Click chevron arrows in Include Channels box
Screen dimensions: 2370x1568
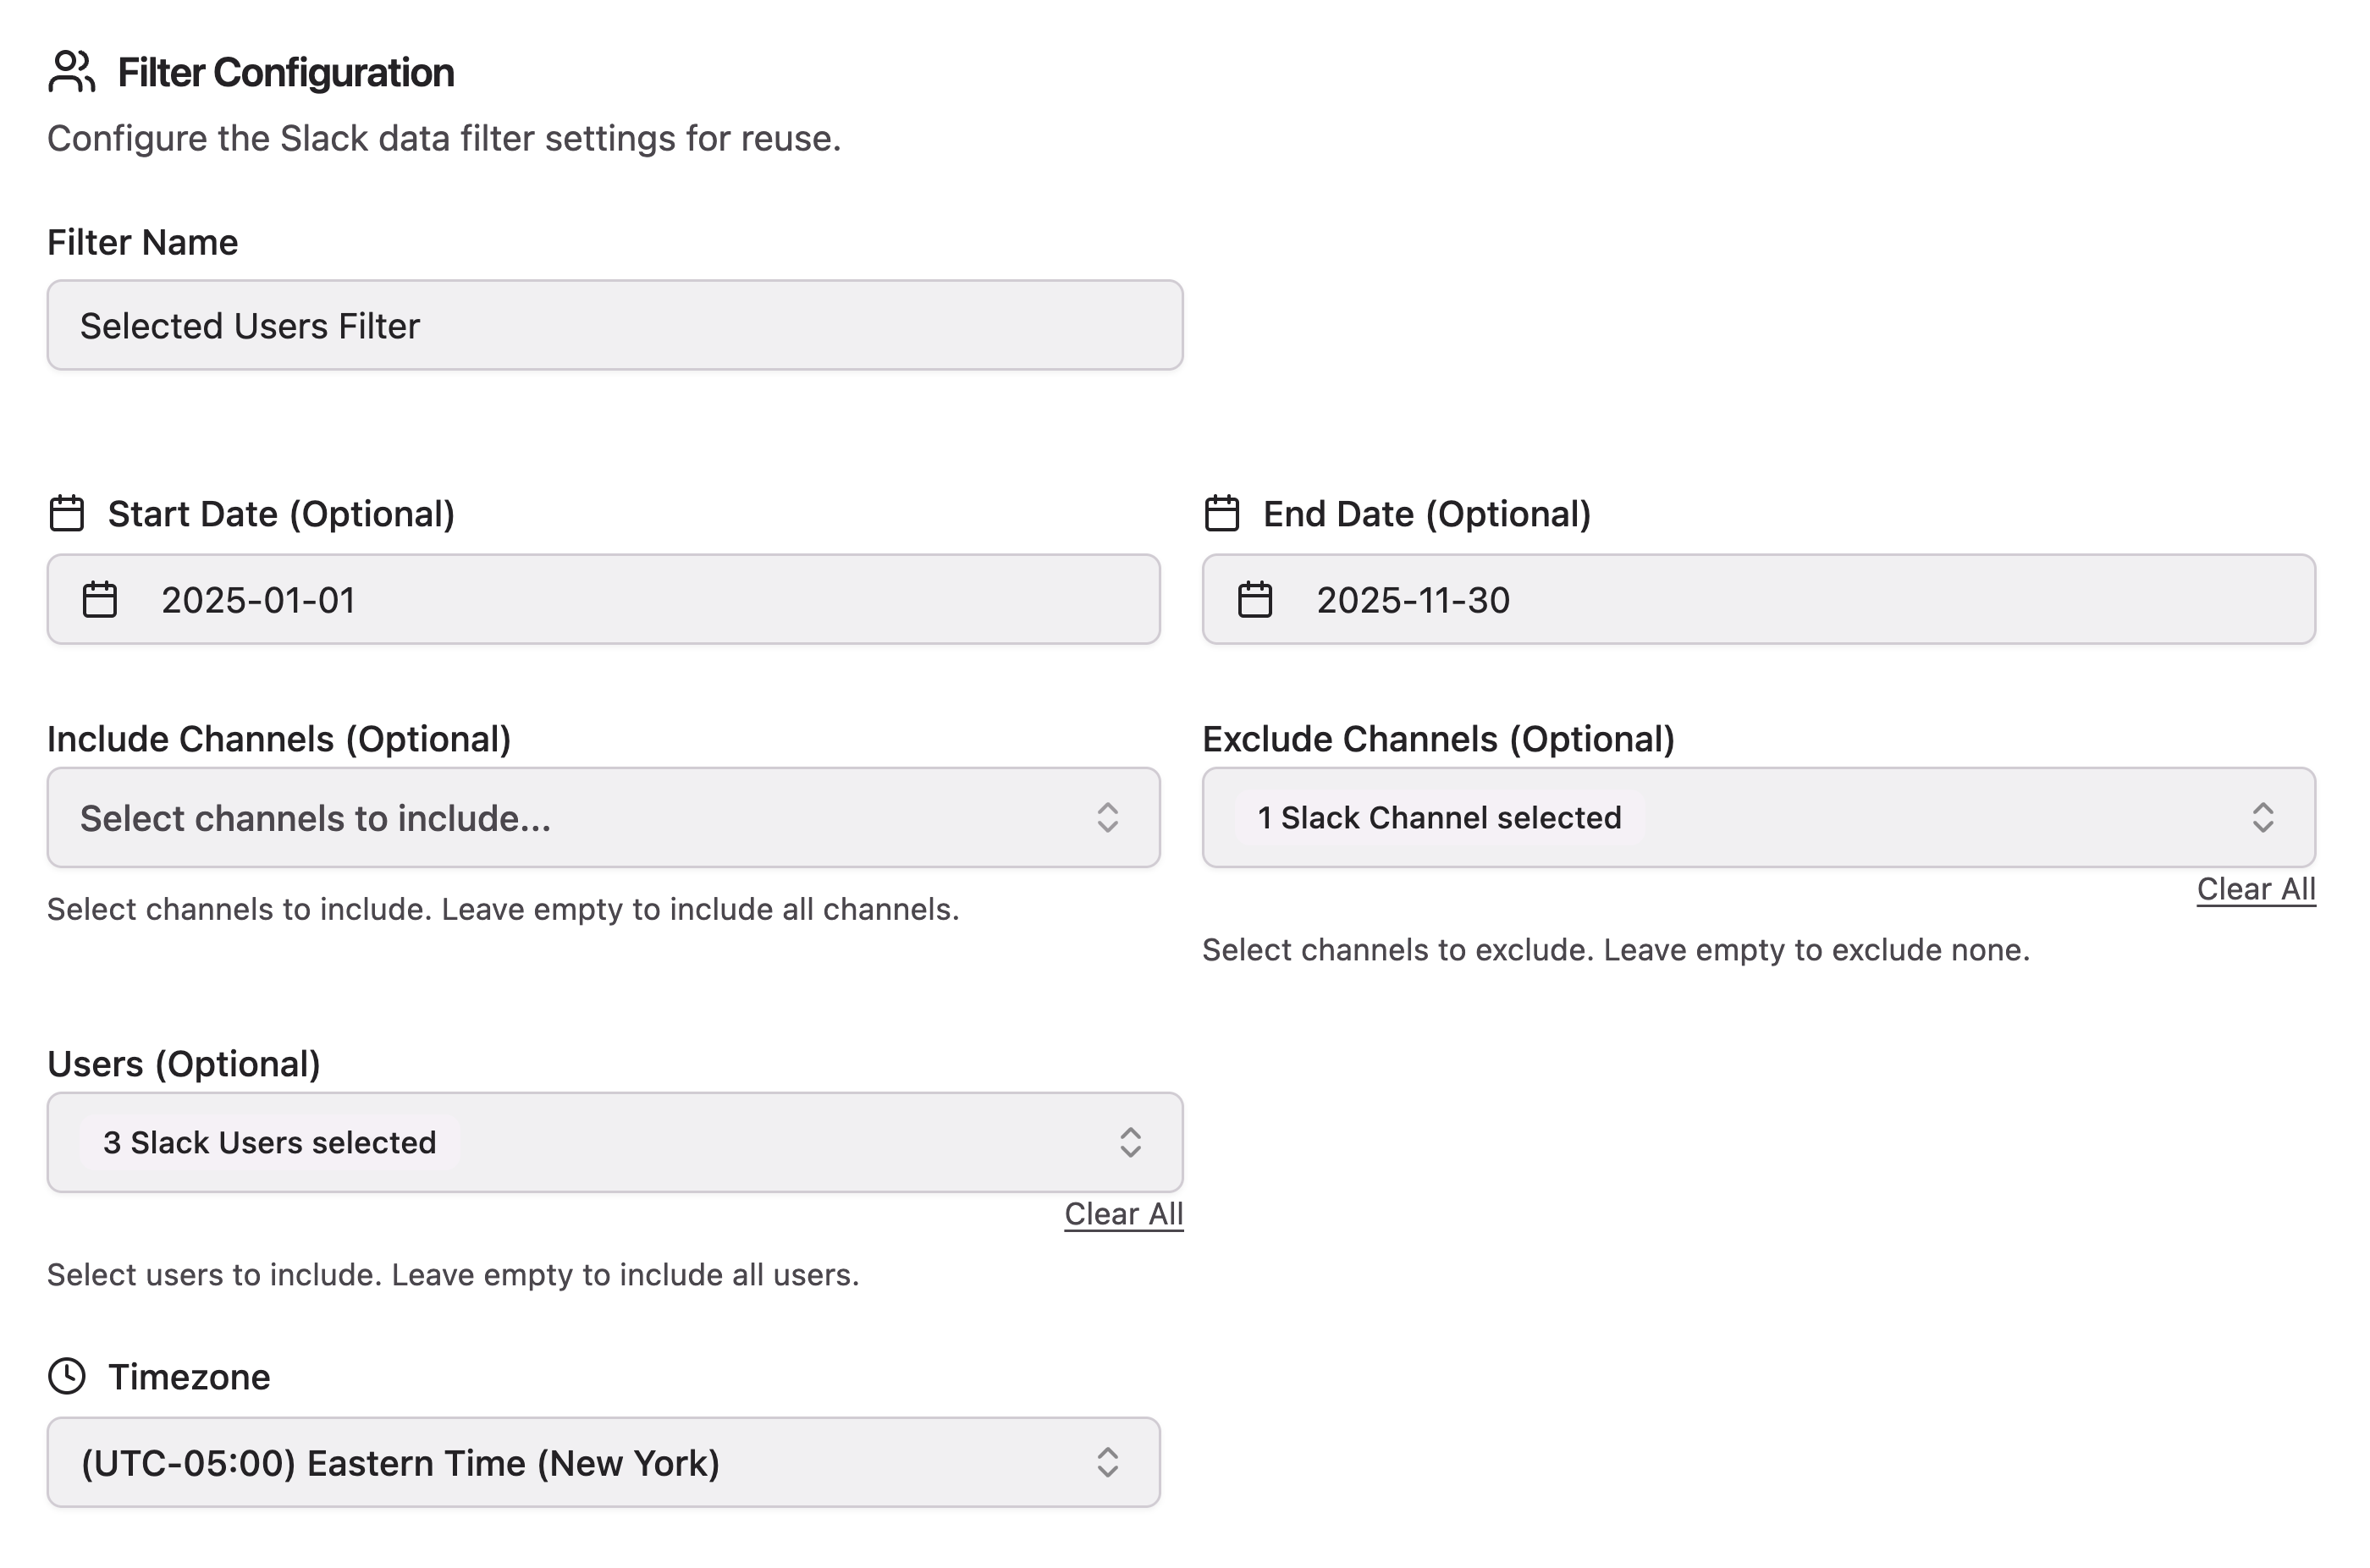point(1107,818)
